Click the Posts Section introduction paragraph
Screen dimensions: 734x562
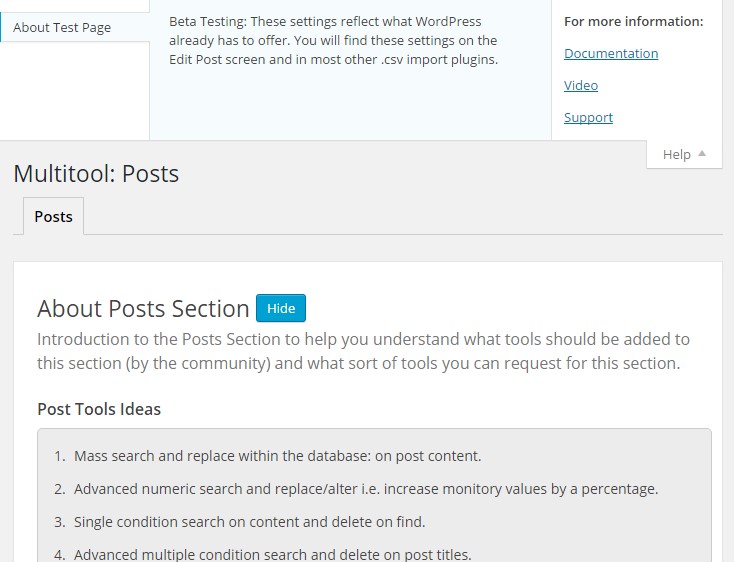(x=363, y=351)
